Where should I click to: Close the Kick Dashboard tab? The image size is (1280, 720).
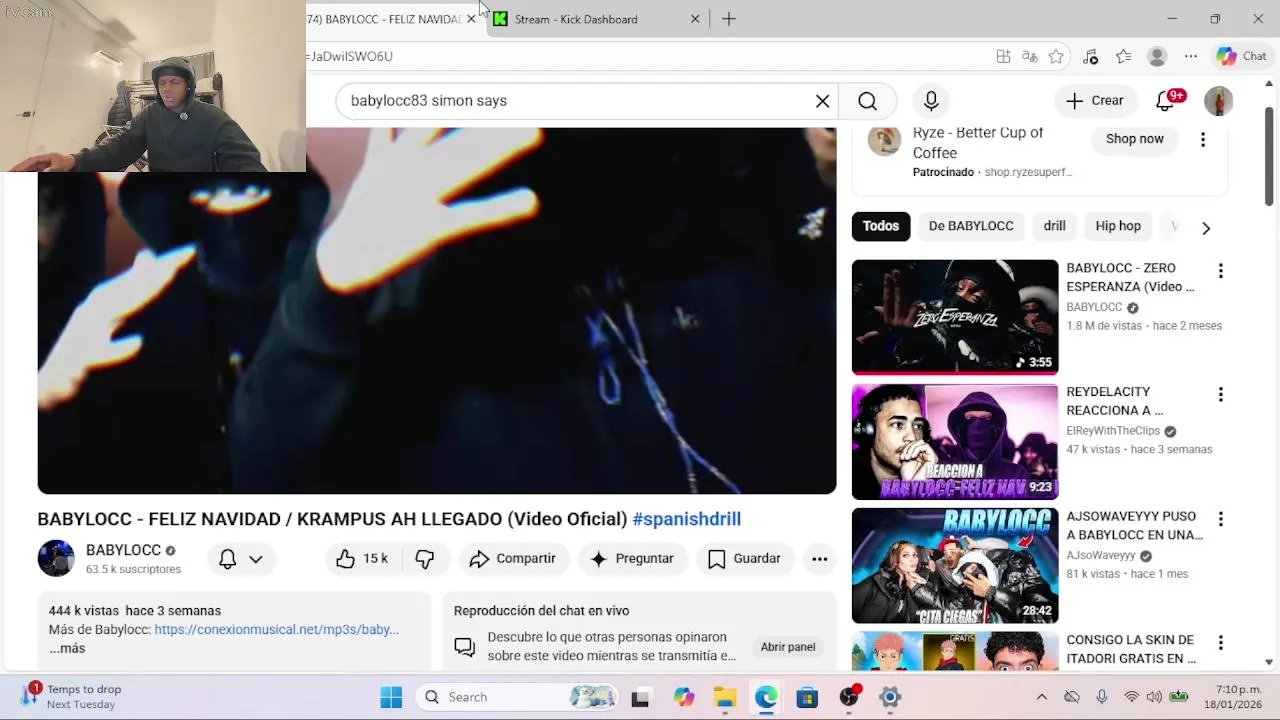coord(695,19)
